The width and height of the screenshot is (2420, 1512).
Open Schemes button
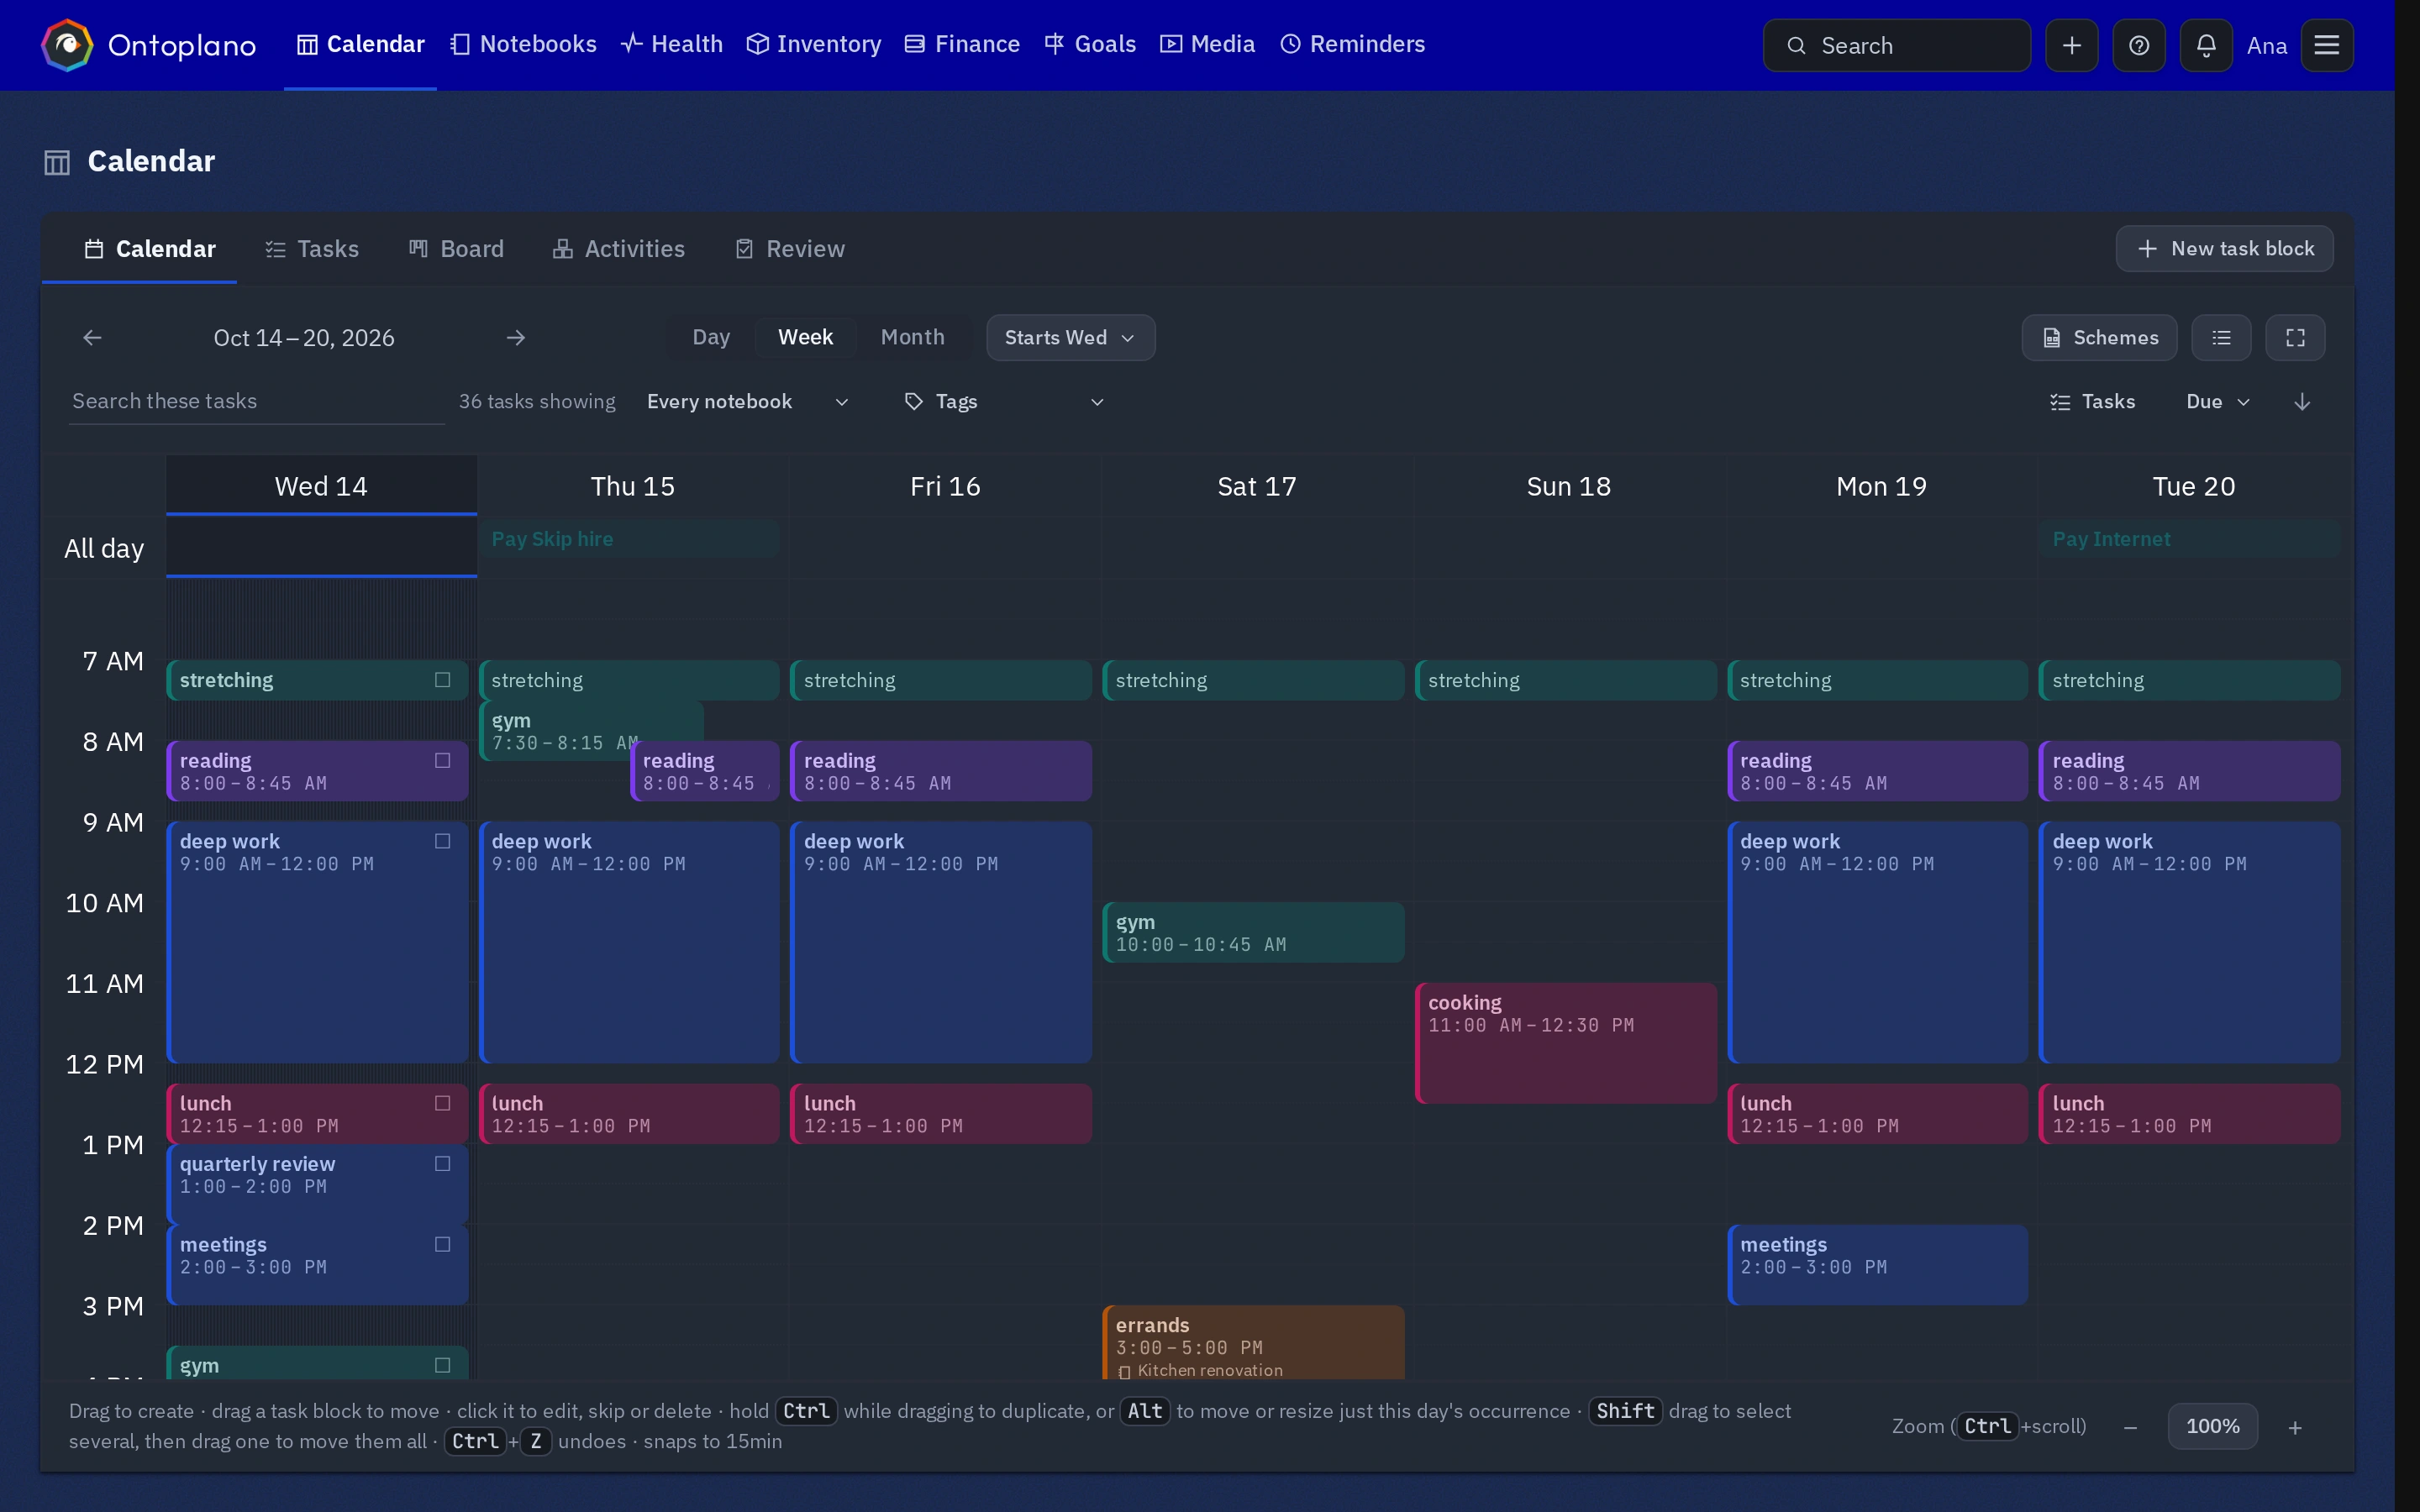2099,338
